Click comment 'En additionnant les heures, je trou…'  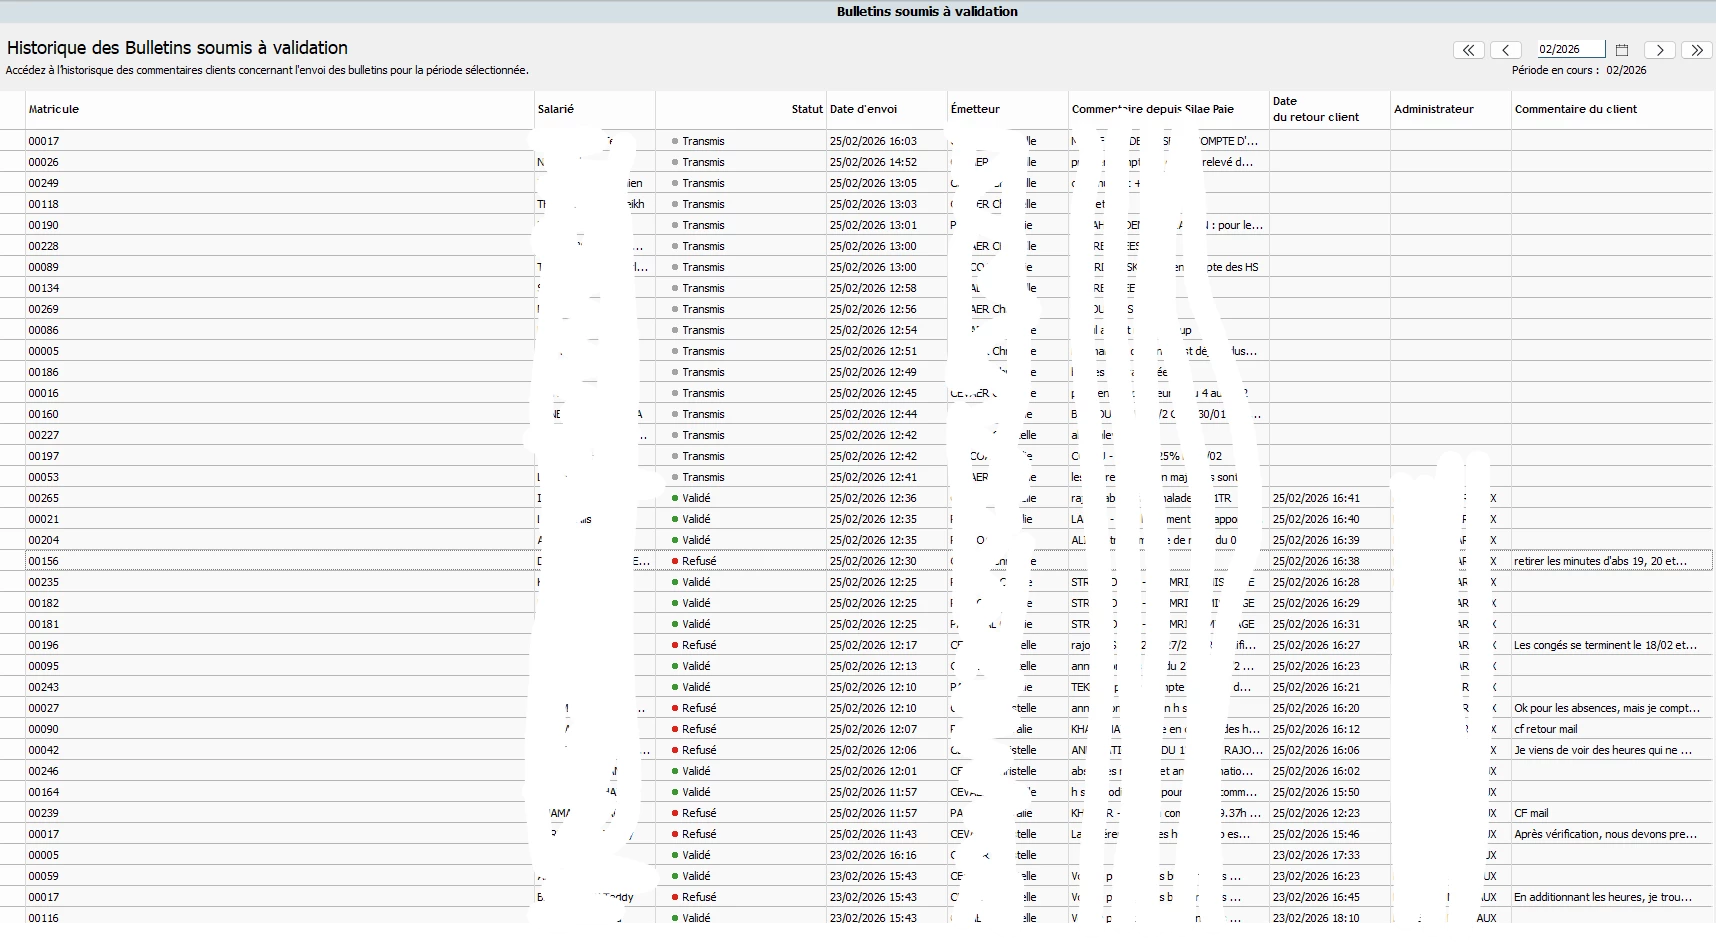(1603, 897)
